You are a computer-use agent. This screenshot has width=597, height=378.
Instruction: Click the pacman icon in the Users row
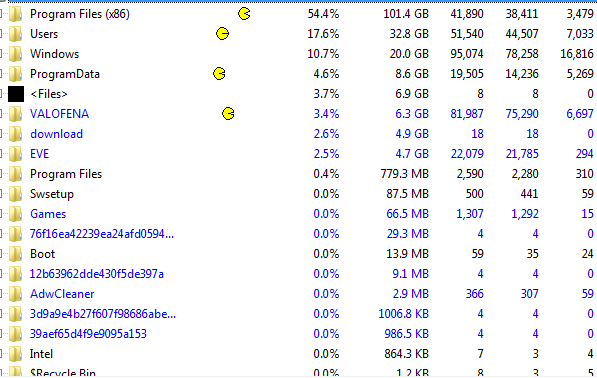coord(222,34)
